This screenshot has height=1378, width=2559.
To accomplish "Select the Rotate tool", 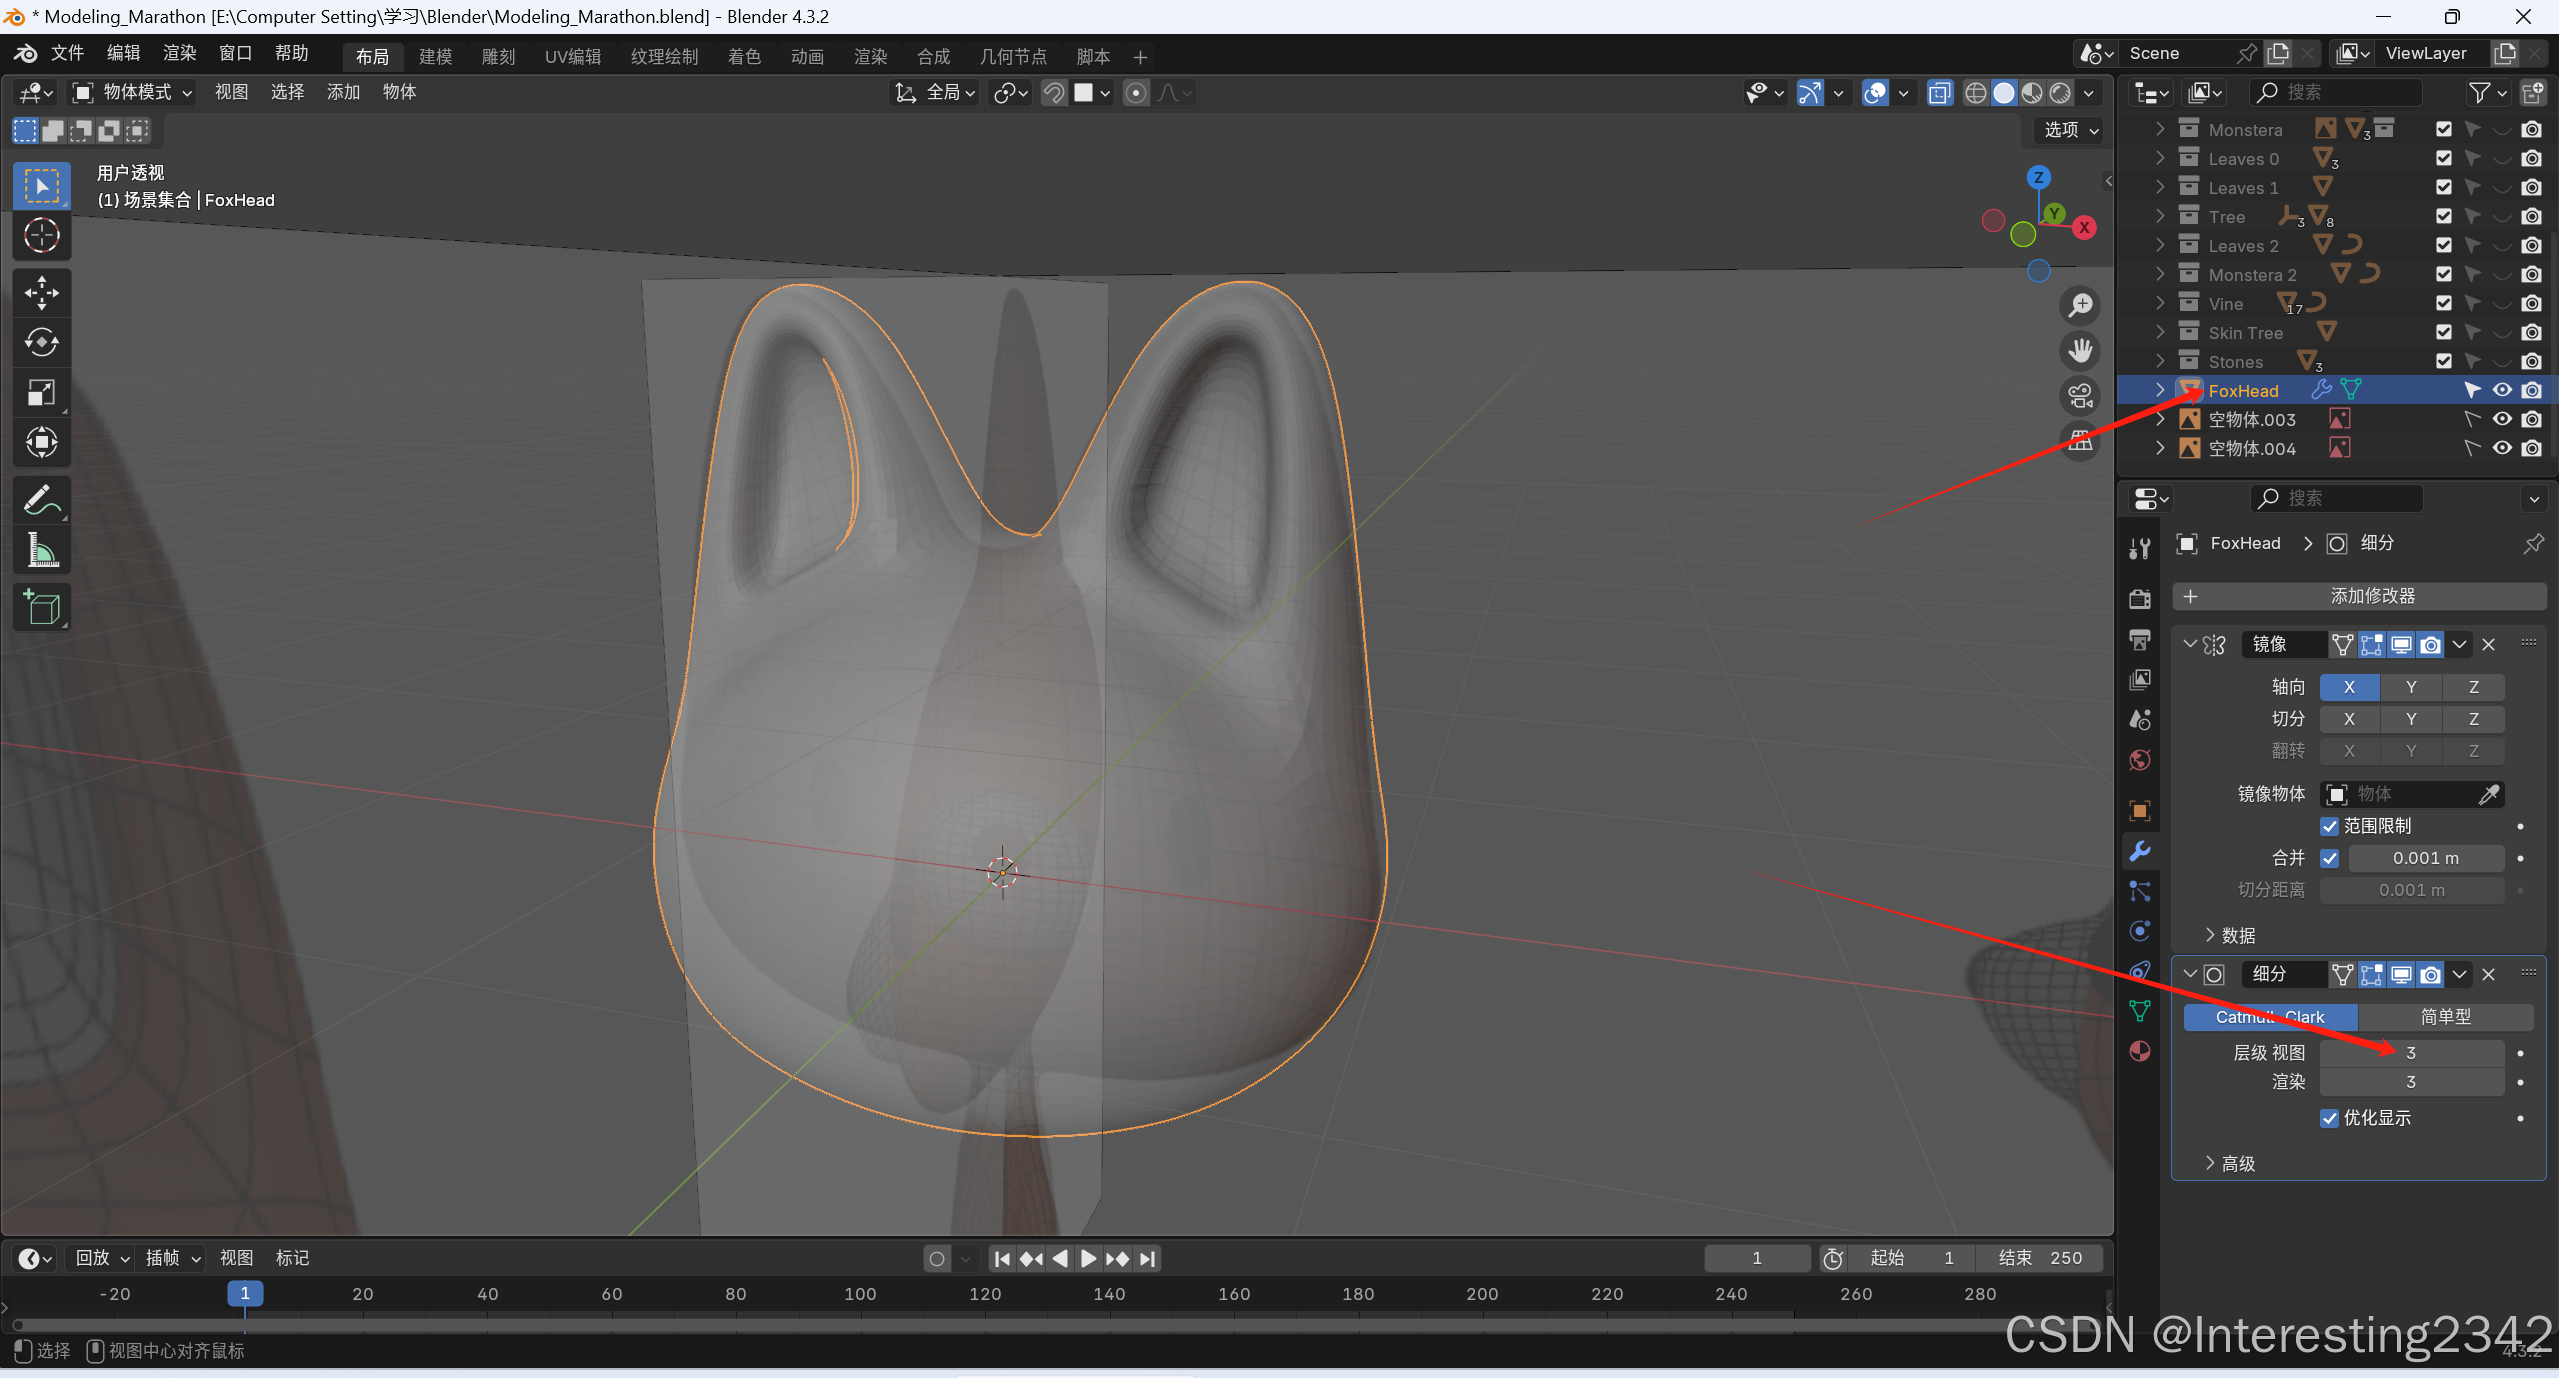I will pyautogui.click(x=41, y=343).
